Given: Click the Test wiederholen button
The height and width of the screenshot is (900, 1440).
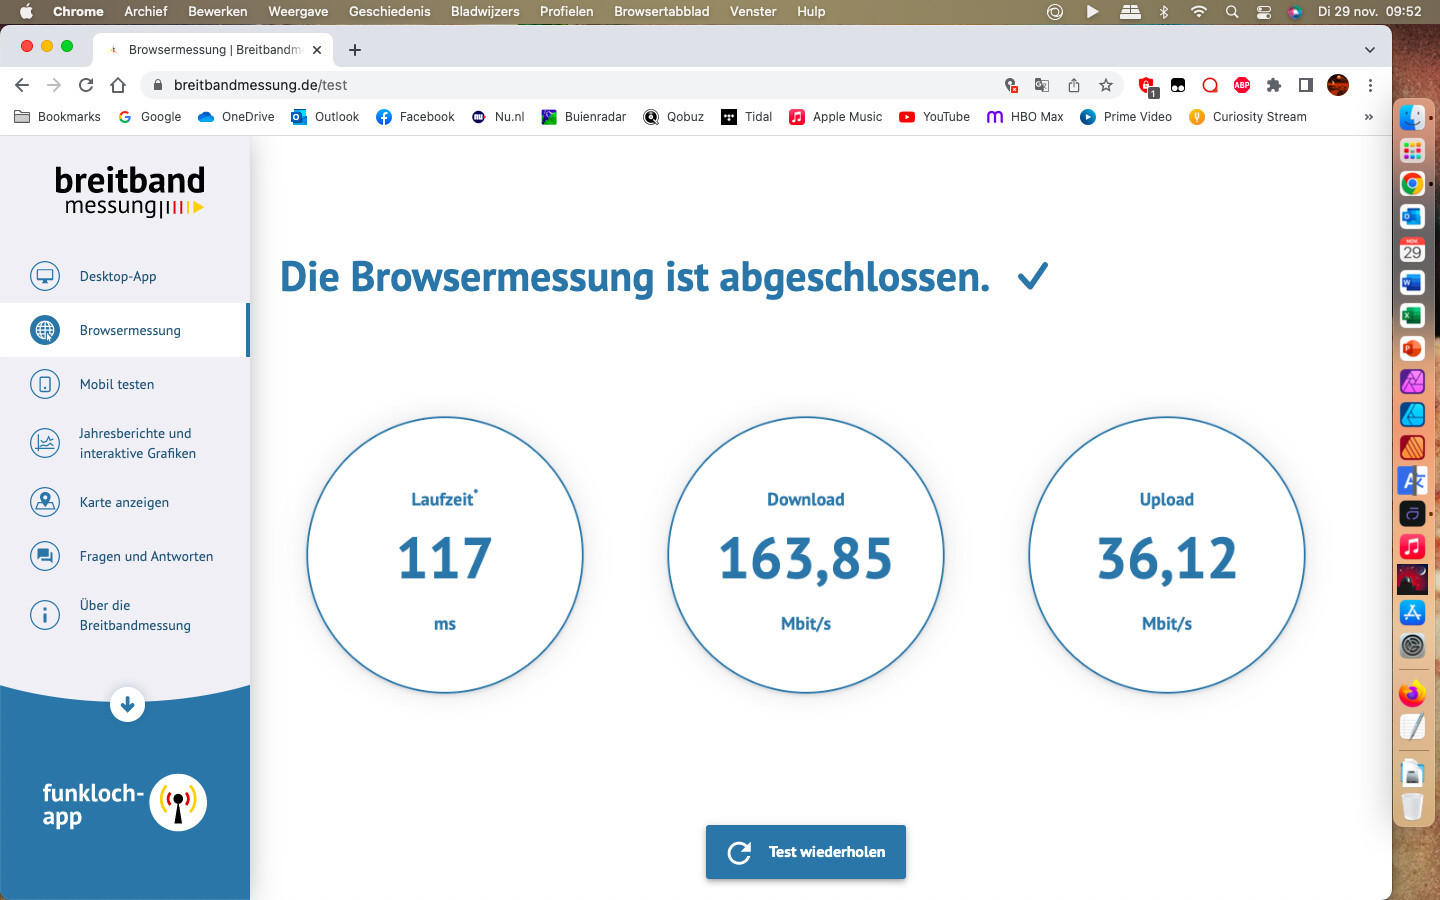Looking at the screenshot, I should click(x=806, y=852).
